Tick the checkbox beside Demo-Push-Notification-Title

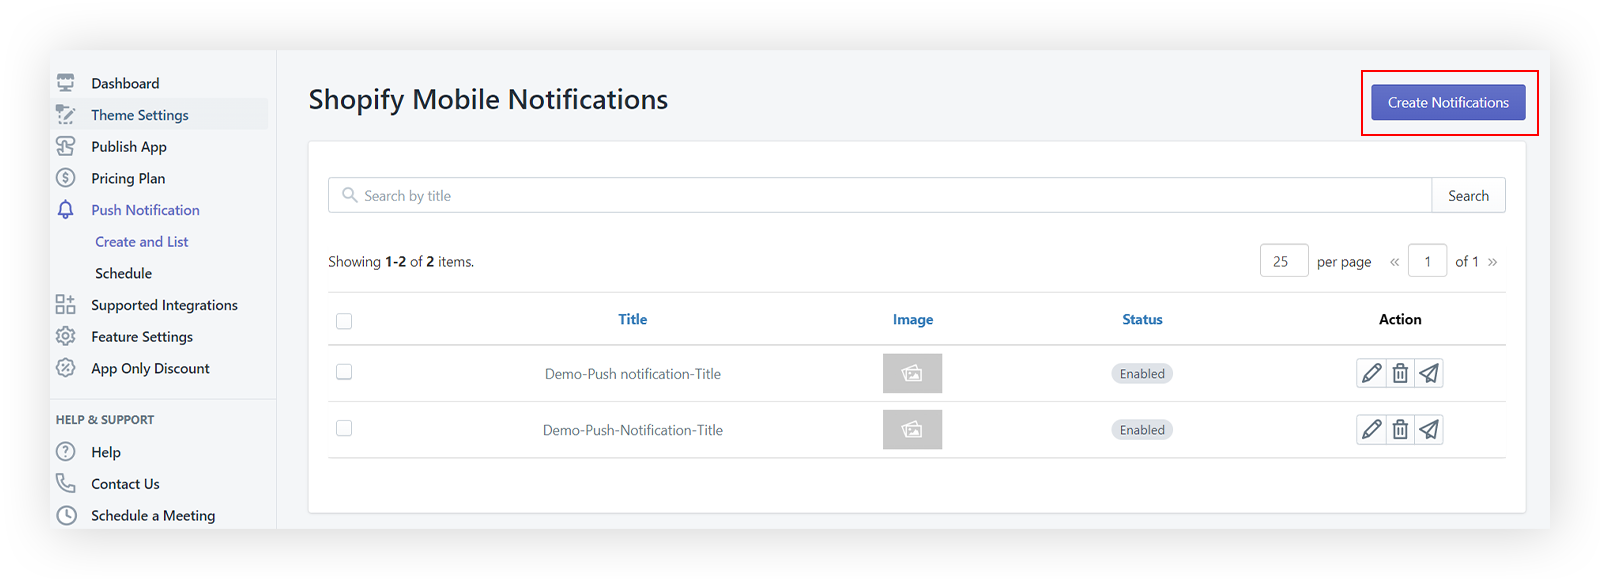(344, 427)
